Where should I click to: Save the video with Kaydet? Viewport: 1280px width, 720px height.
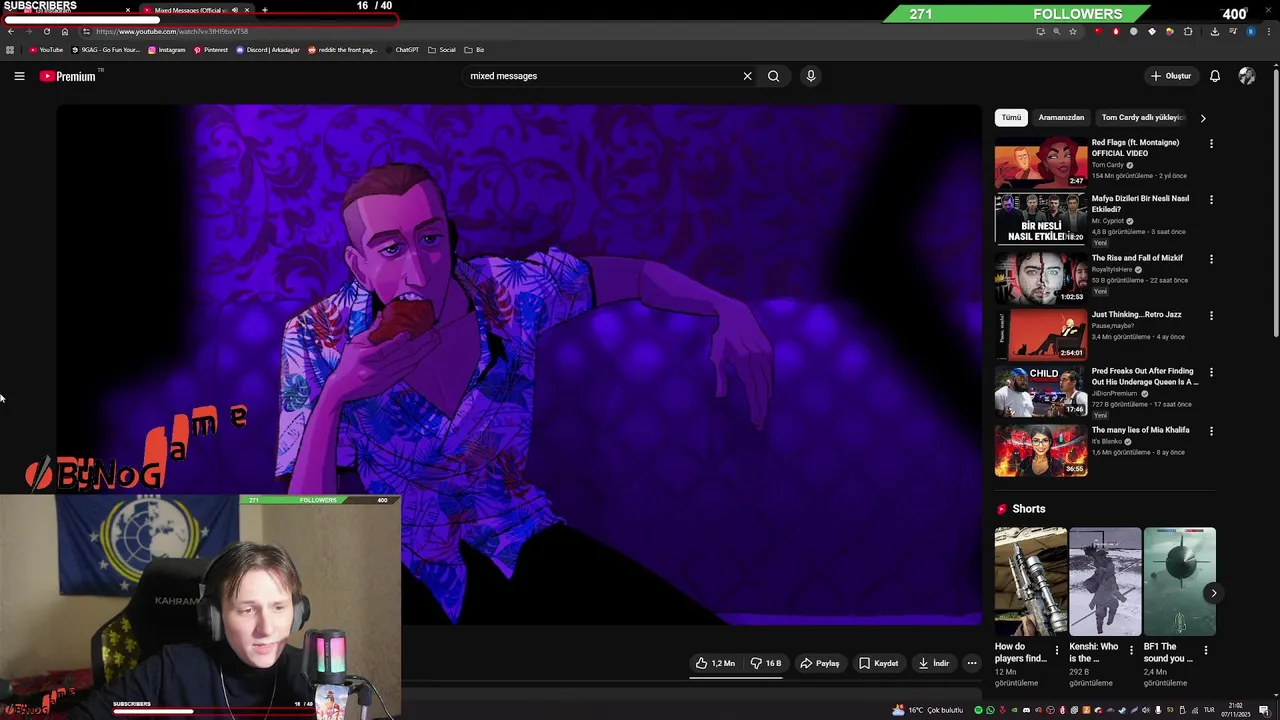click(x=879, y=663)
